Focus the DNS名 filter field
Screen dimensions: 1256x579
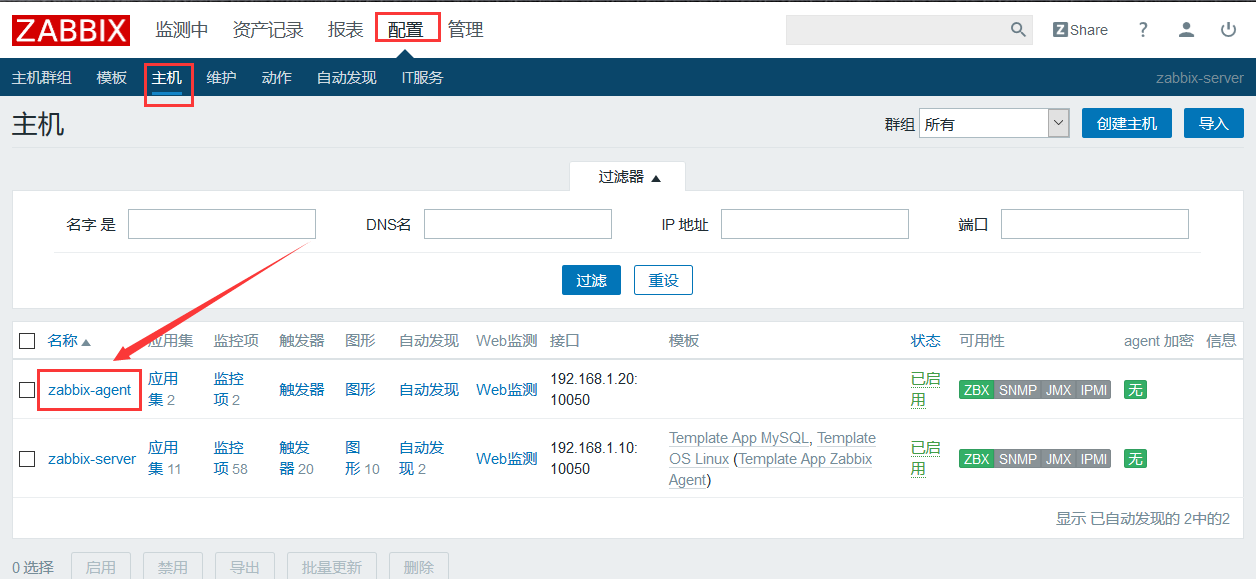pos(518,224)
